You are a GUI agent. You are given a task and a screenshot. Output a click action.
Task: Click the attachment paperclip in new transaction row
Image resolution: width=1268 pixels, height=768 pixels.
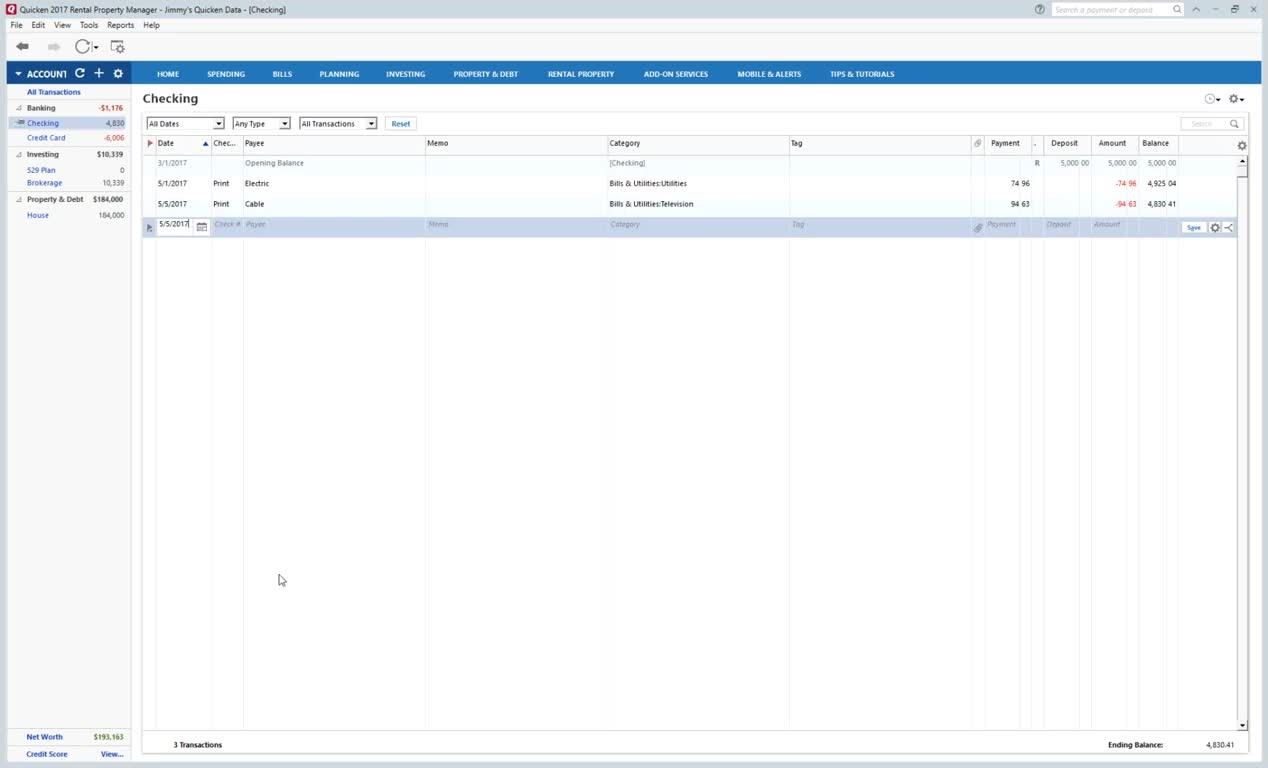tap(978, 228)
